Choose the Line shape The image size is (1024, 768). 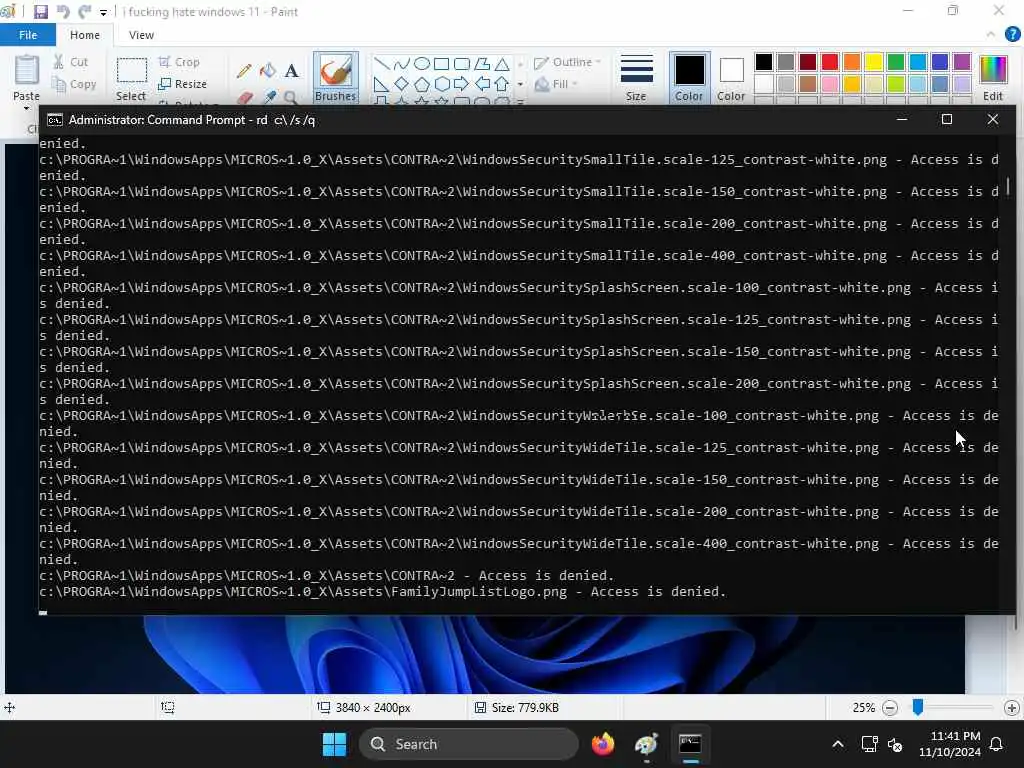381,63
